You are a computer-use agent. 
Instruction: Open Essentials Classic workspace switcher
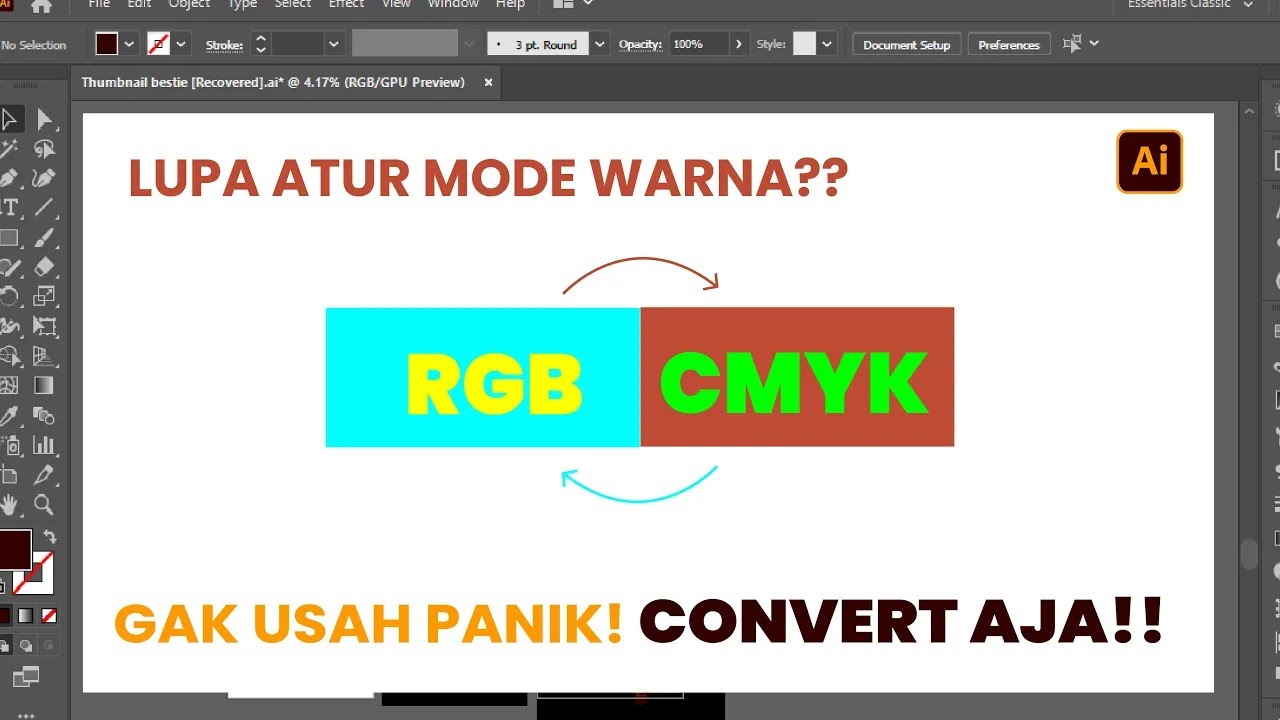pos(1190,4)
